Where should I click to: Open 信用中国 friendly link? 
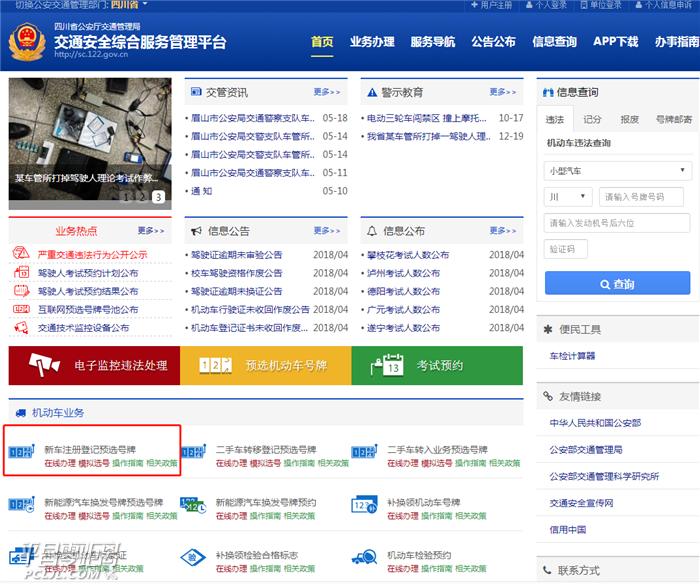[567, 530]
